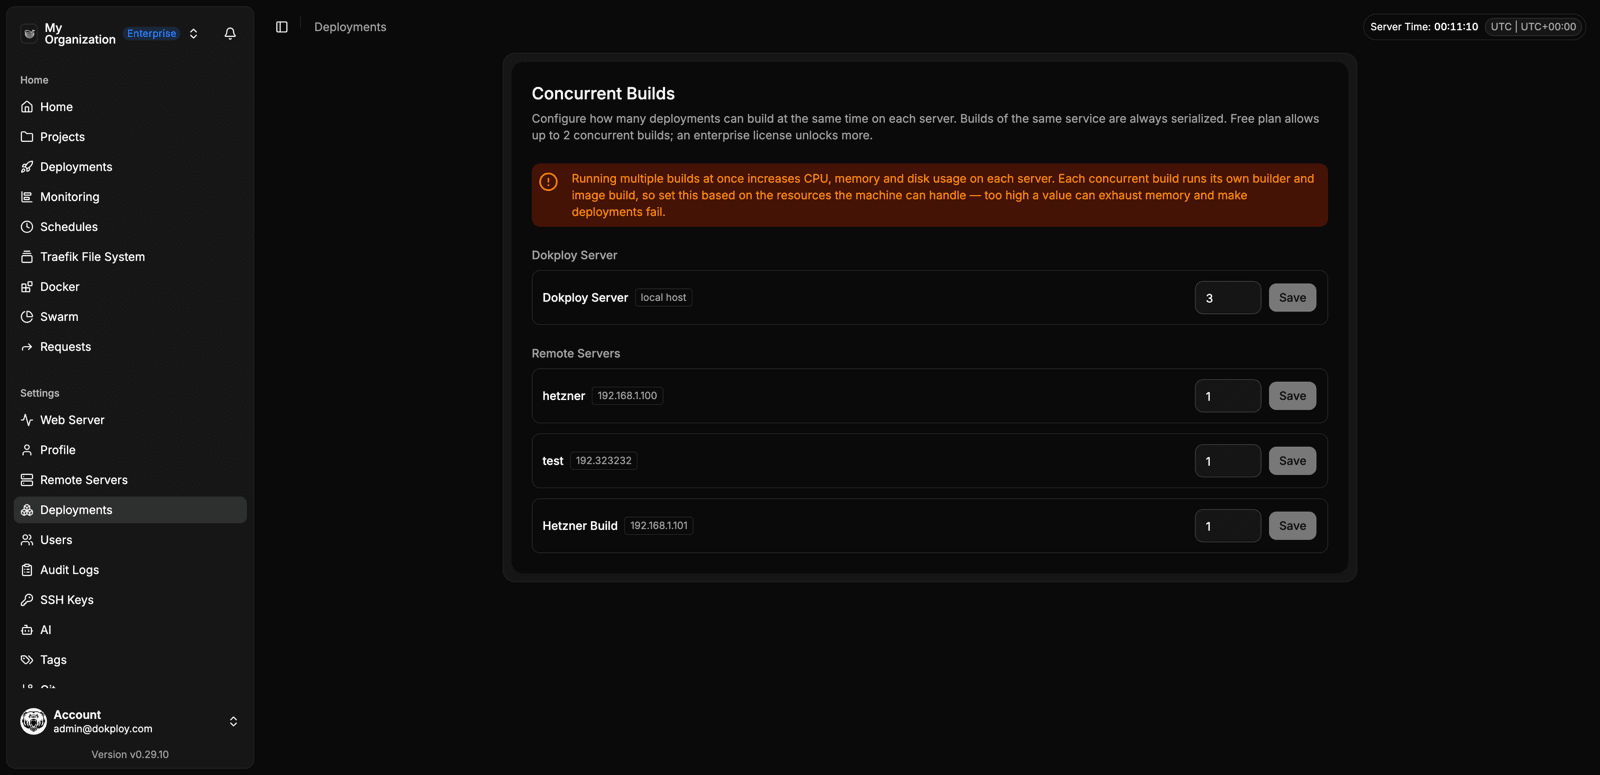
Task: Open Docker section
Action: [x=130, y=287]
